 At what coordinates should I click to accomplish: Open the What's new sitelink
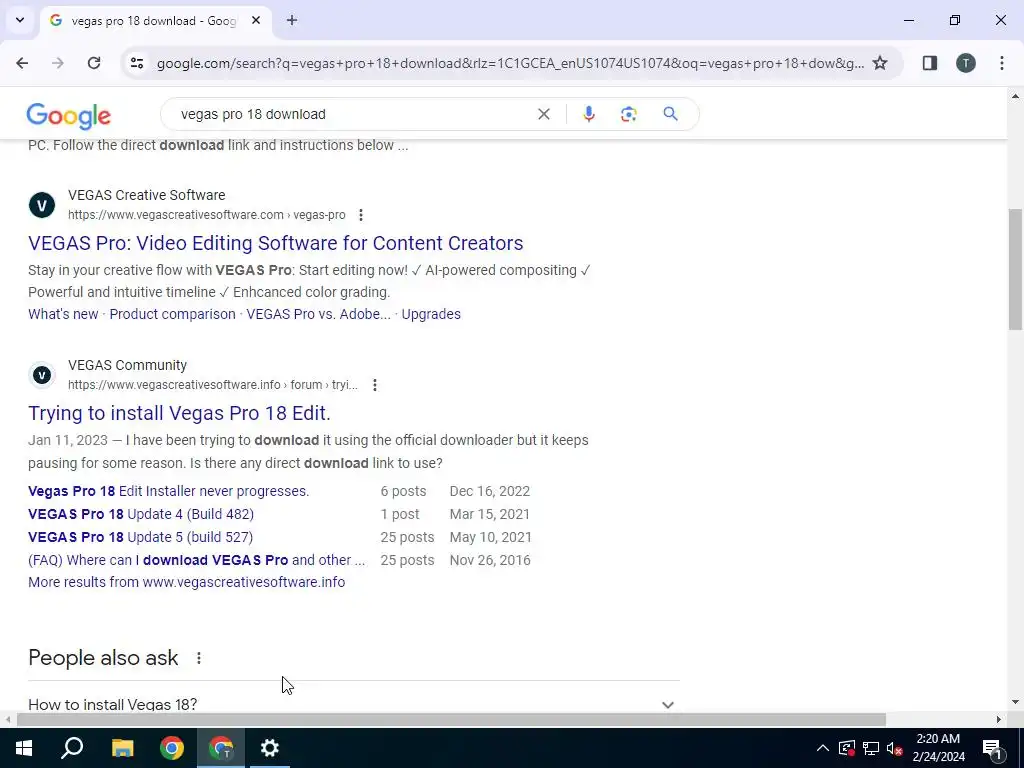[63, 314]
